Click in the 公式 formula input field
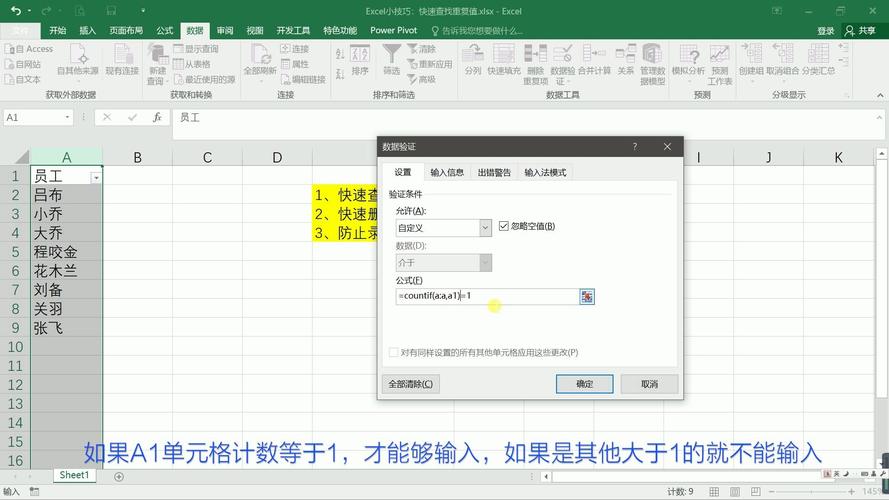 point(487,296)
